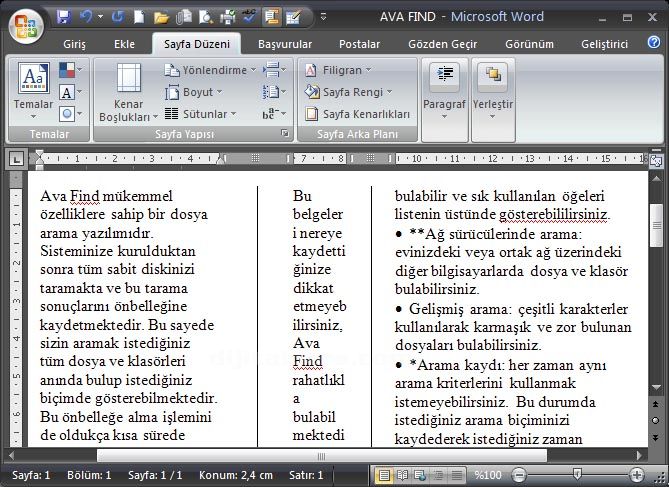Open the Yönlendirme orientation dropdown
Viewport: 669px width, 487px height.
pyautogui.click(x=210, y=70)
